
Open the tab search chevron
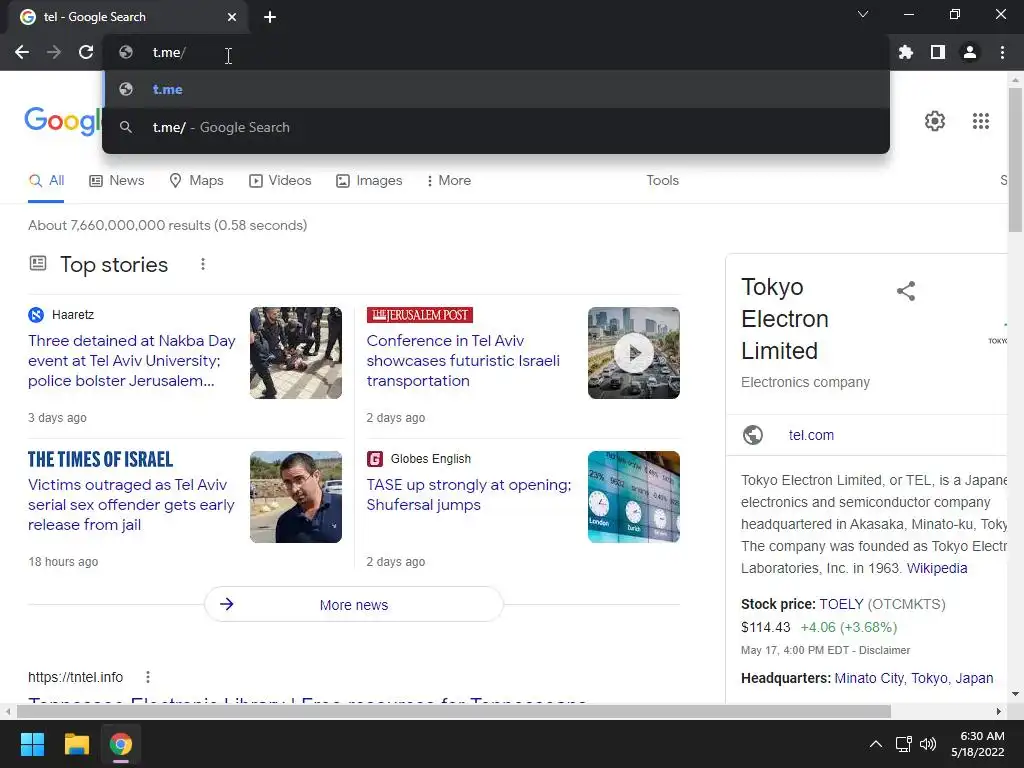coord(863,14)
